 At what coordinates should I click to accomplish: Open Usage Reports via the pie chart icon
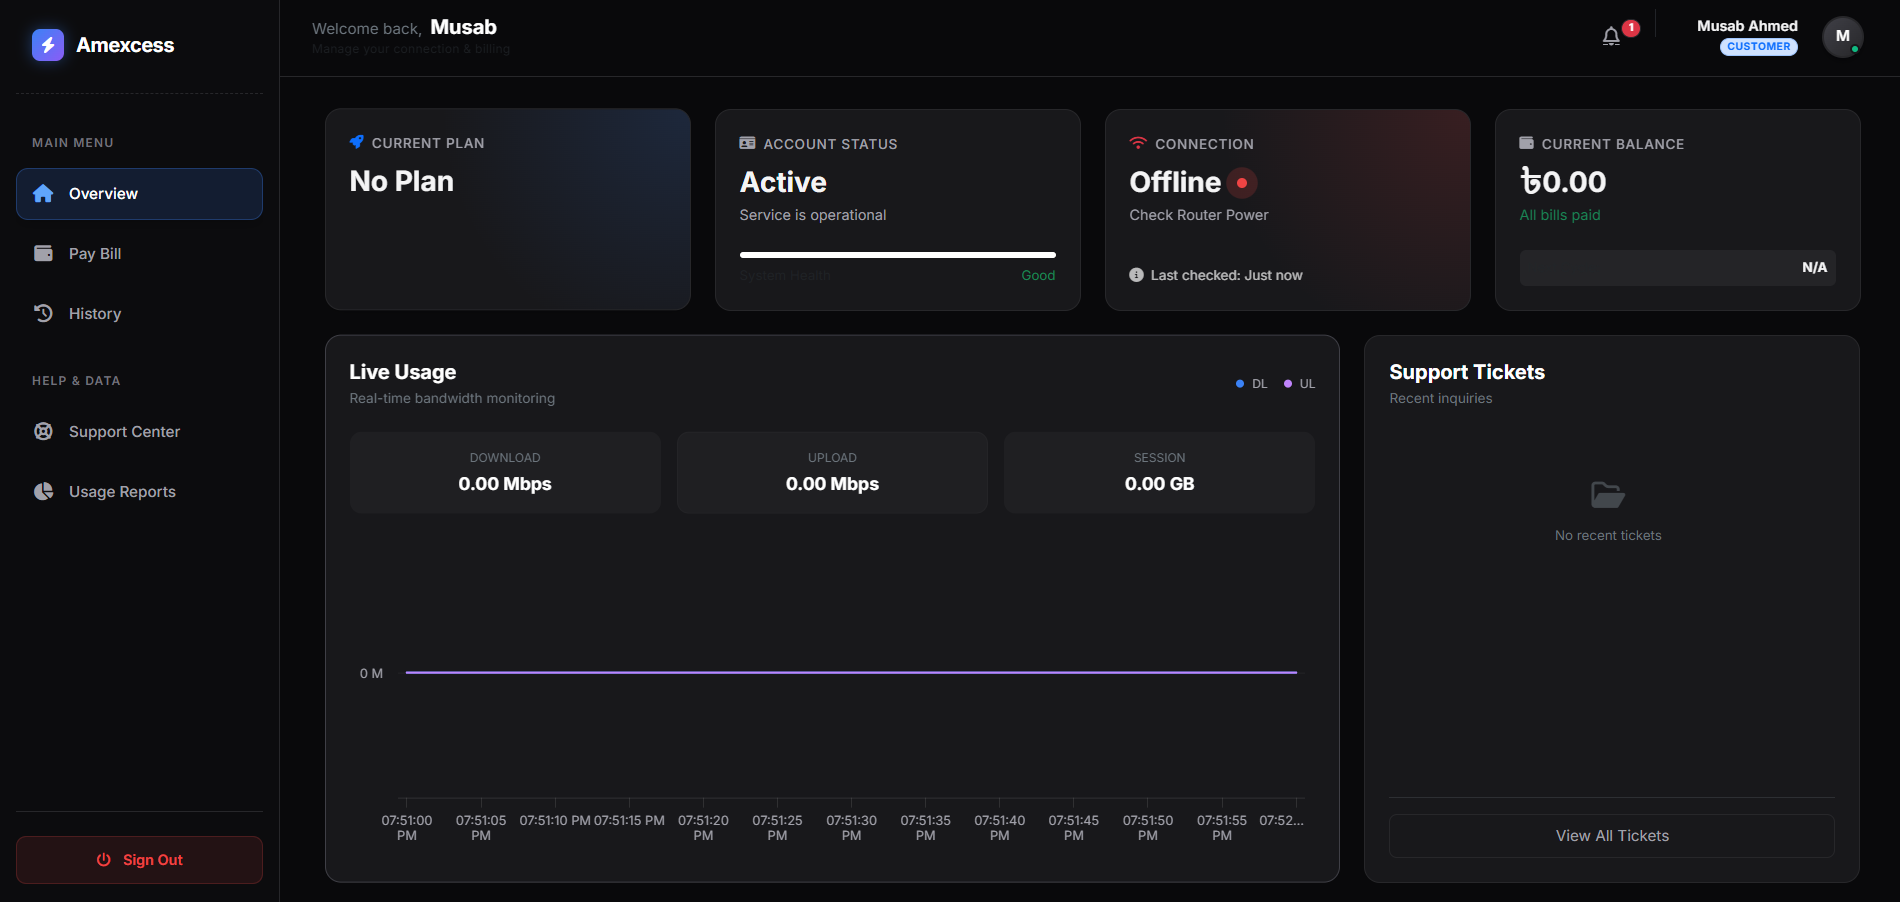point(44,491)
